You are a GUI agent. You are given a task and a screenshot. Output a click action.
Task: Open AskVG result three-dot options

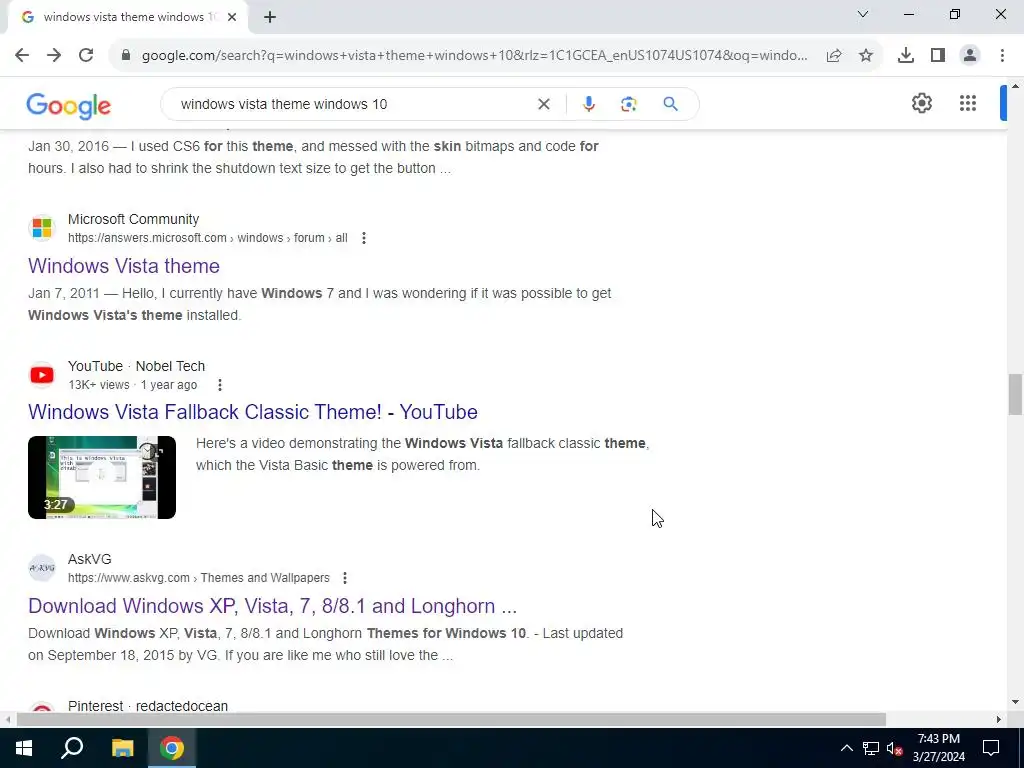(345, 578)
